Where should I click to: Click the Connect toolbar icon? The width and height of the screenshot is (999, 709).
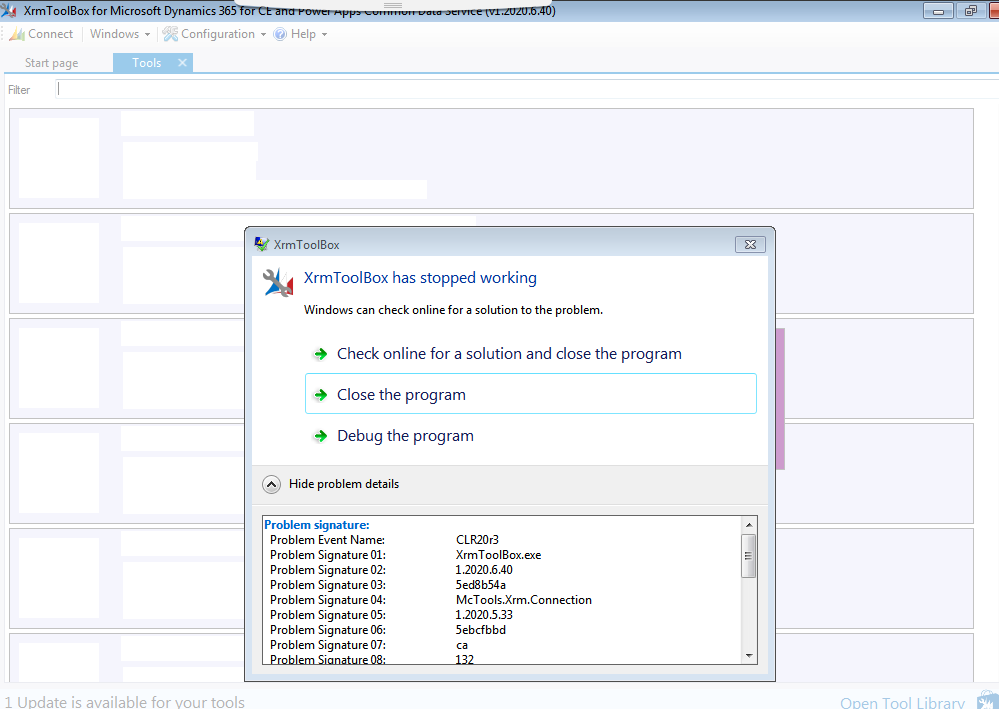17,34
